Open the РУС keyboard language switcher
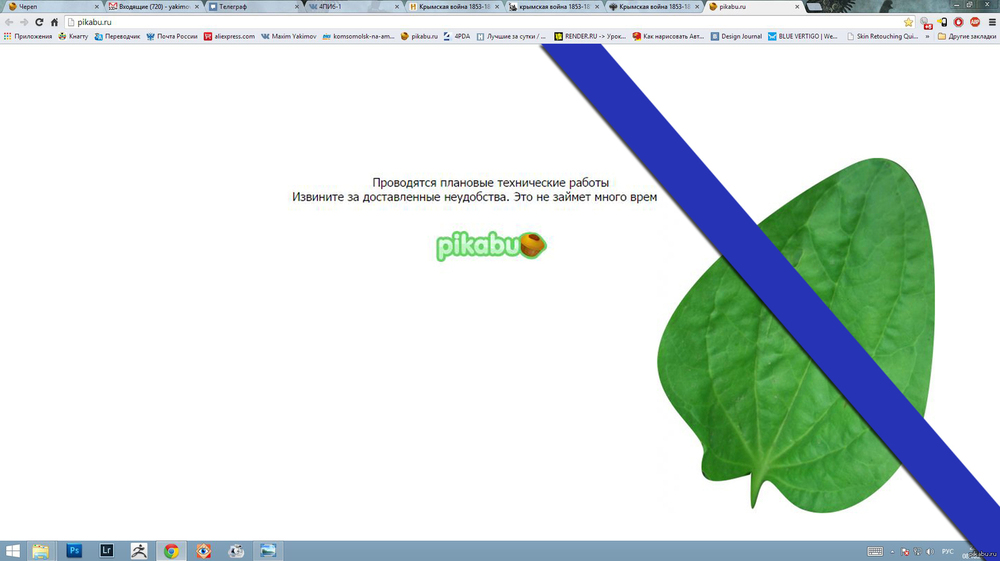The height and width of the screenshot is (561, 1000). (x=947, y=551)
